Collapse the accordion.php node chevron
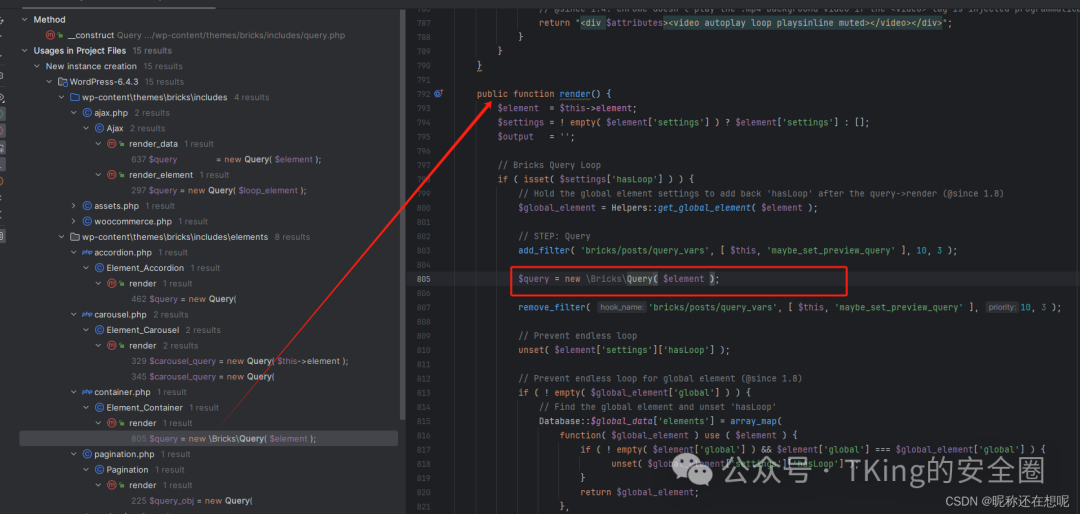Screen dimensions: 1080x514 click(x=74, y=253)
